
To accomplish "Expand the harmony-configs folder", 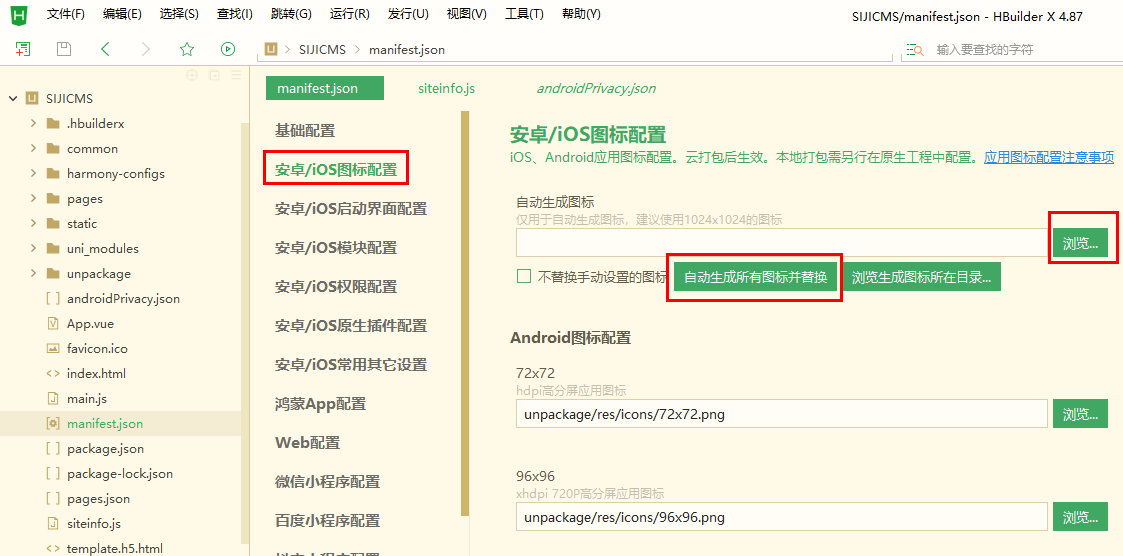I will pos(34,173).
